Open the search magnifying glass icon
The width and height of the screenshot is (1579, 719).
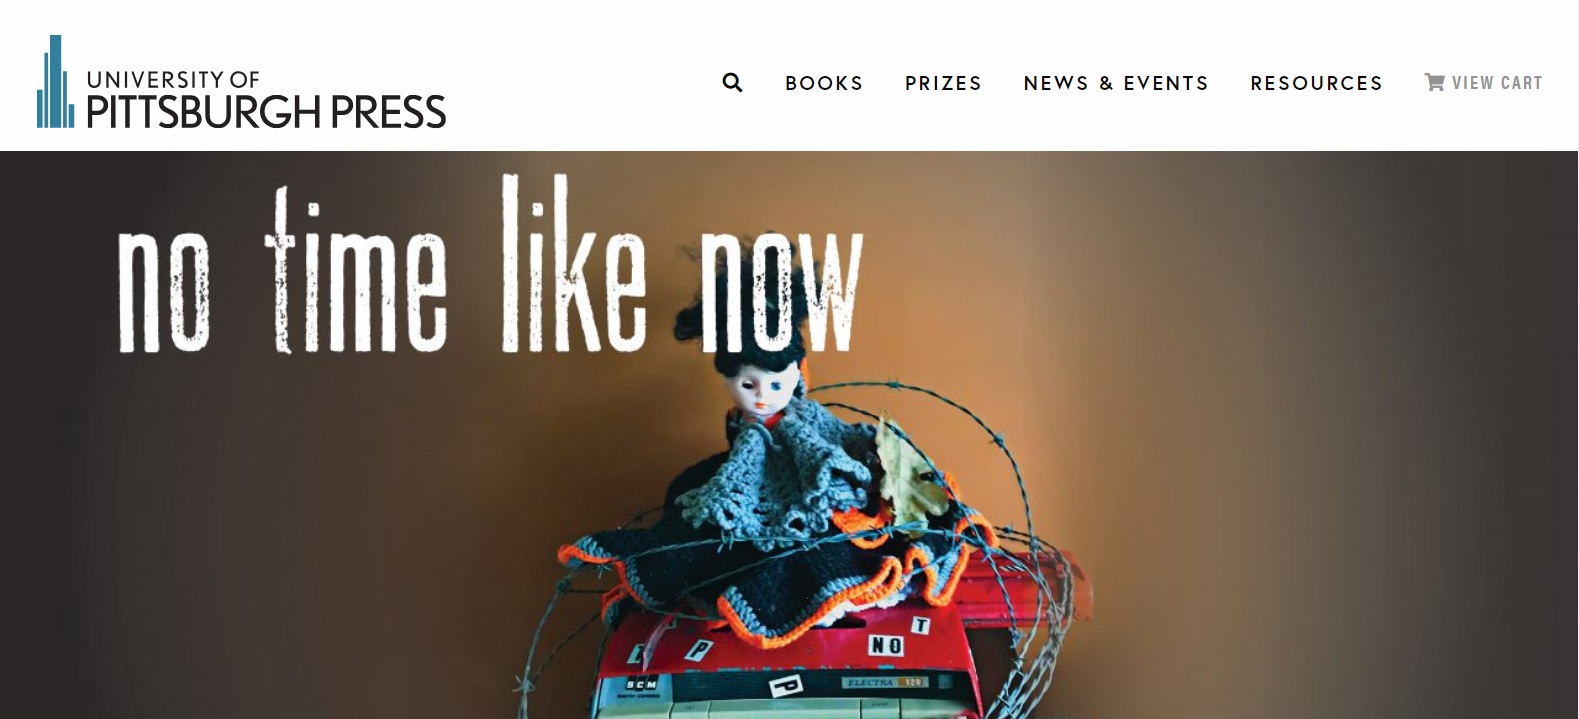tap(732, 82)
